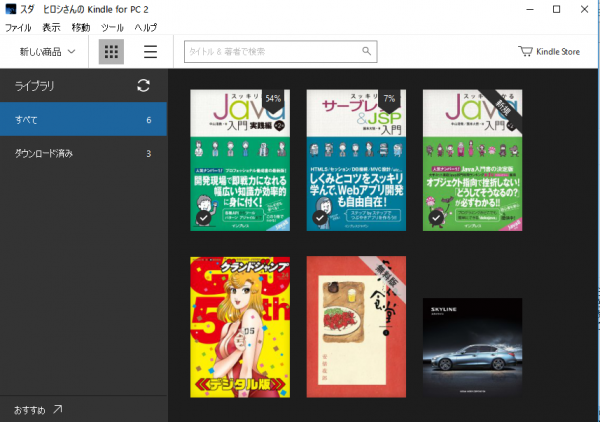Viewport: 600px width, 422px height.
Task: Open the ツール menu
Action: (112, 28)
